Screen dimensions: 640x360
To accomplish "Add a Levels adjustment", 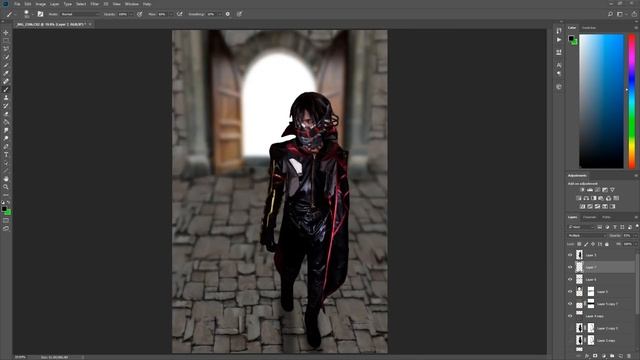I will pos(590,190).
